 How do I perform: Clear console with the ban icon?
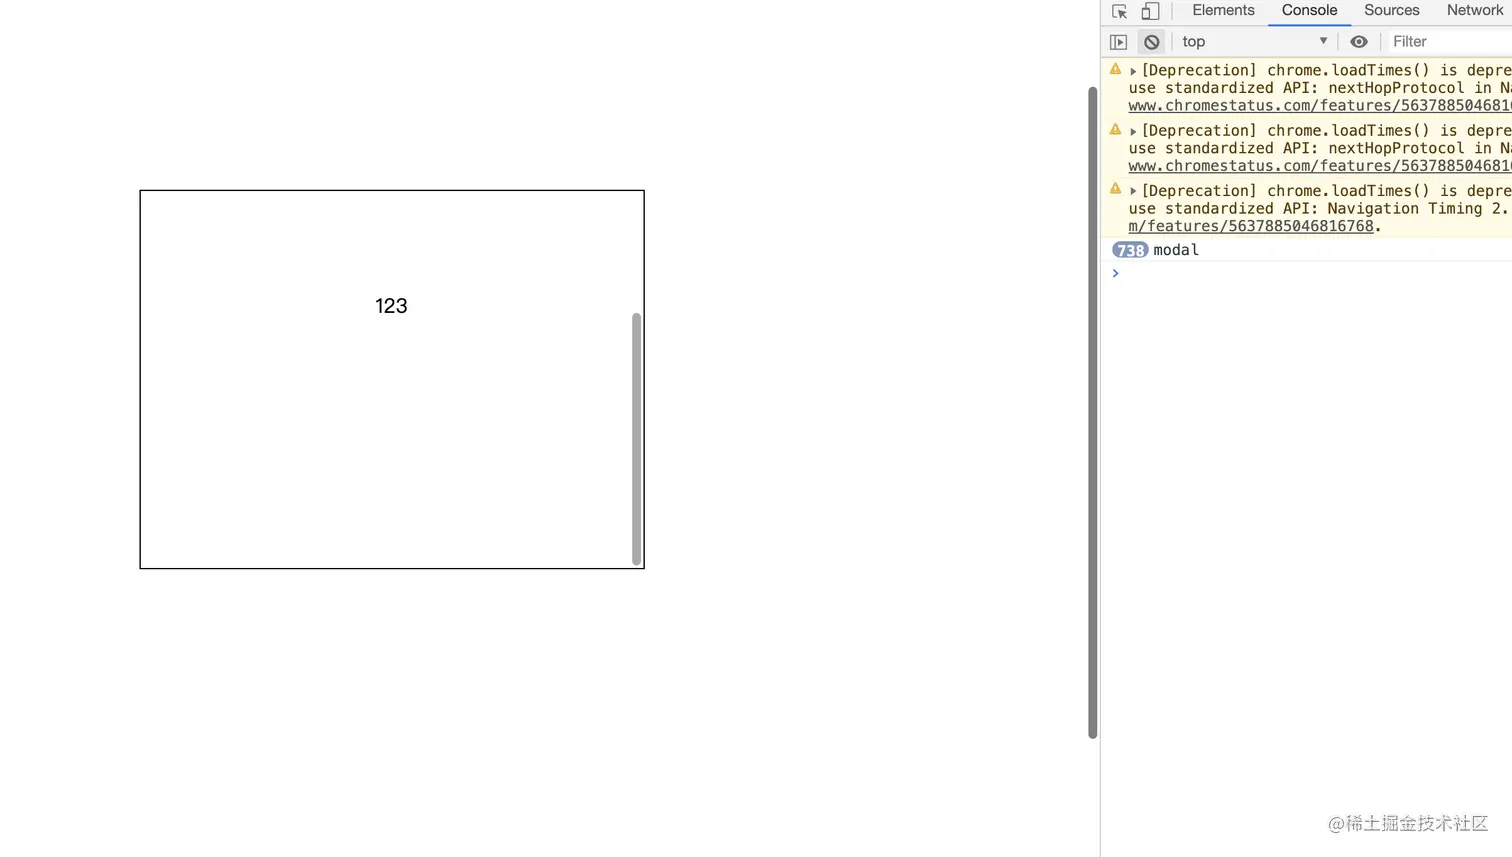tap(1152, 42)
